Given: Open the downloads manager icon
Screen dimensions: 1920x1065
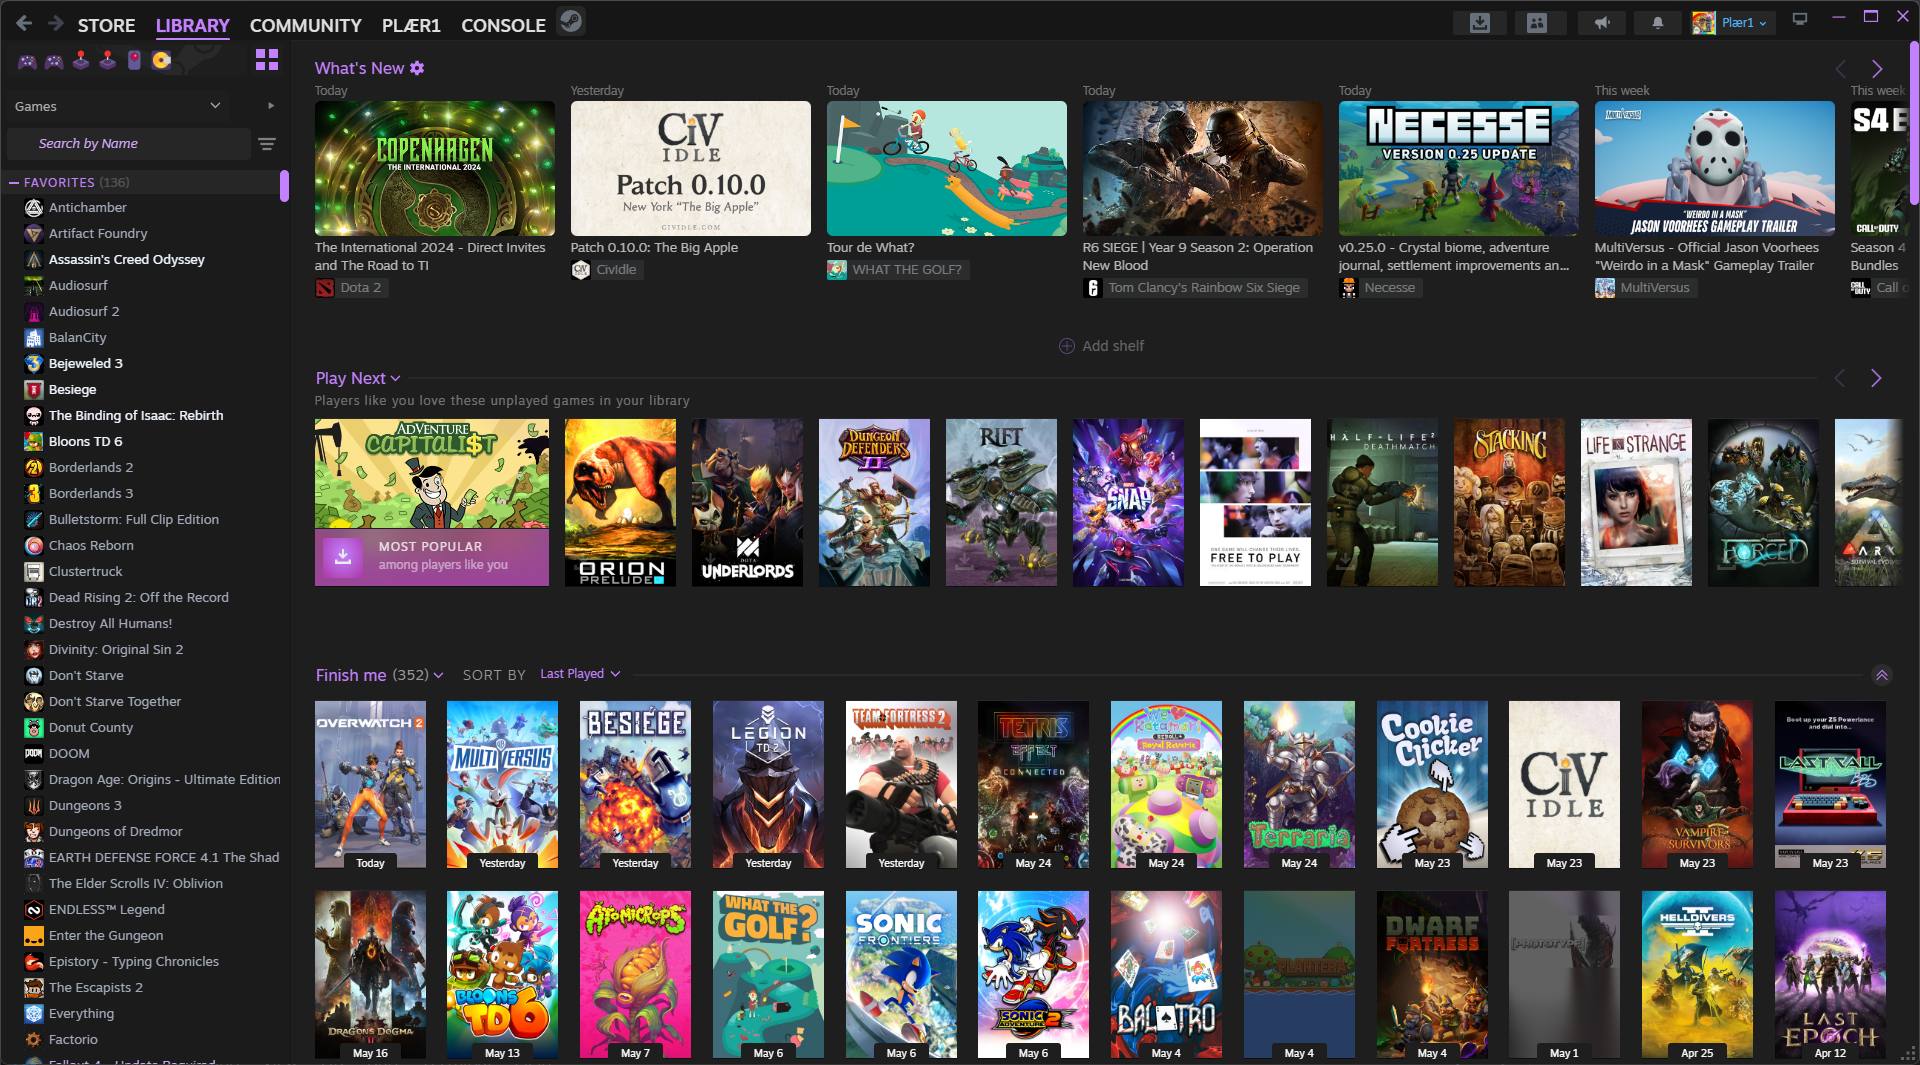Looking at the screenshot, I should [1480, 23].
